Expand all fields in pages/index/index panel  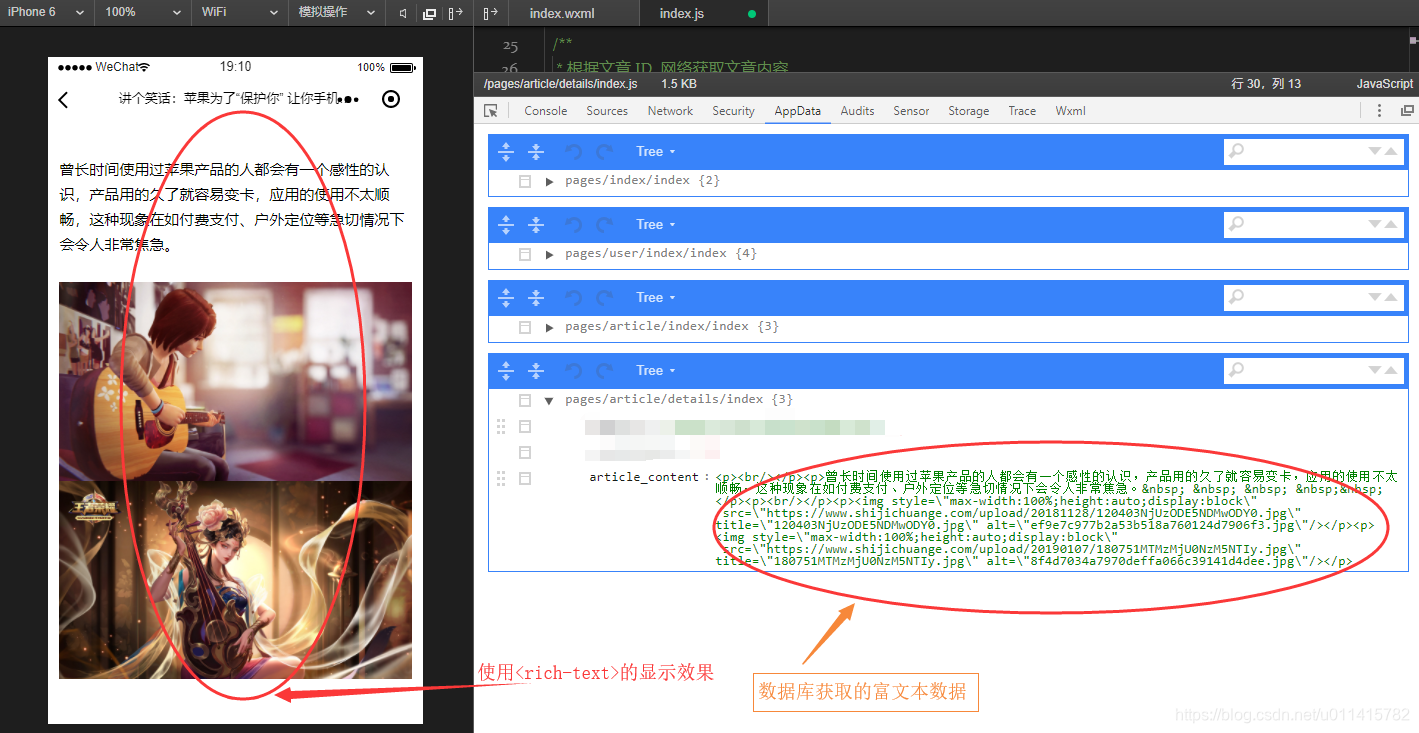pos(506,152)
